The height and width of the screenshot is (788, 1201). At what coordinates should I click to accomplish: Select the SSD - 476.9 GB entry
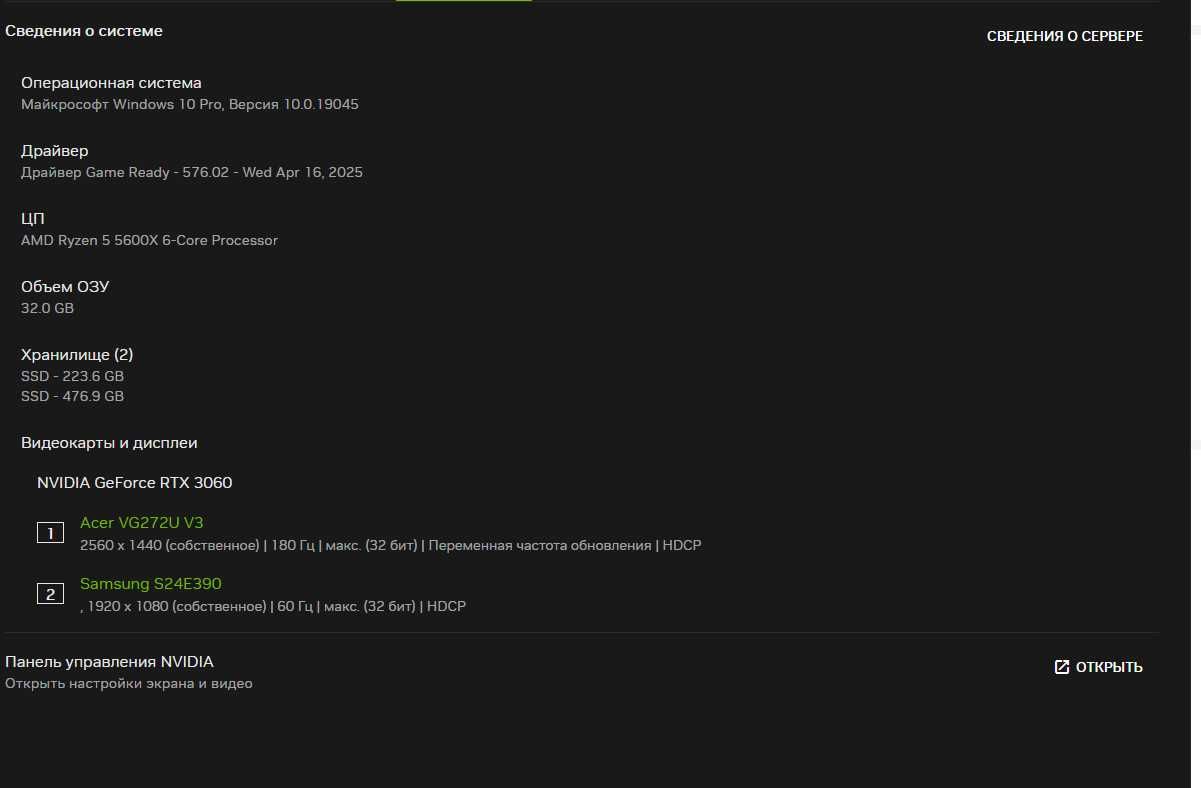(x=73, y=396)
